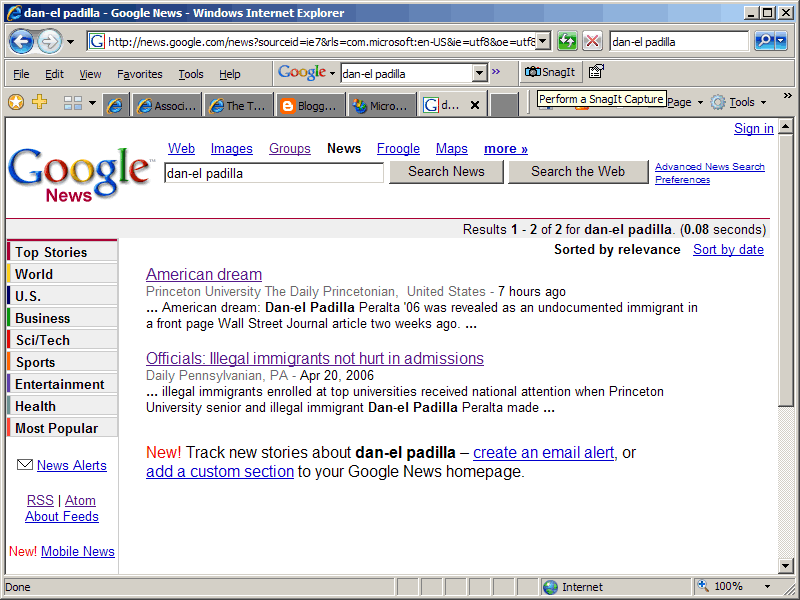Open the zoom level dropdown in status bar
This screenshot has width=800, height=600.
(767, 587)
